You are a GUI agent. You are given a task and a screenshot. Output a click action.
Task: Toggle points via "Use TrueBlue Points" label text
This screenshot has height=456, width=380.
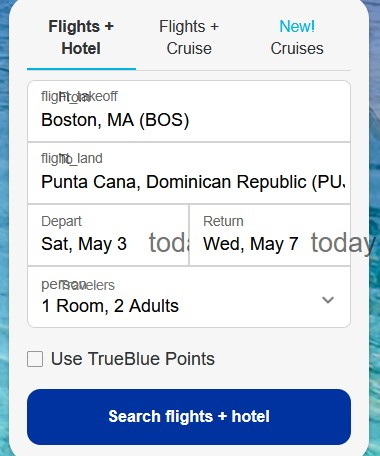click(x=133, y=359)
